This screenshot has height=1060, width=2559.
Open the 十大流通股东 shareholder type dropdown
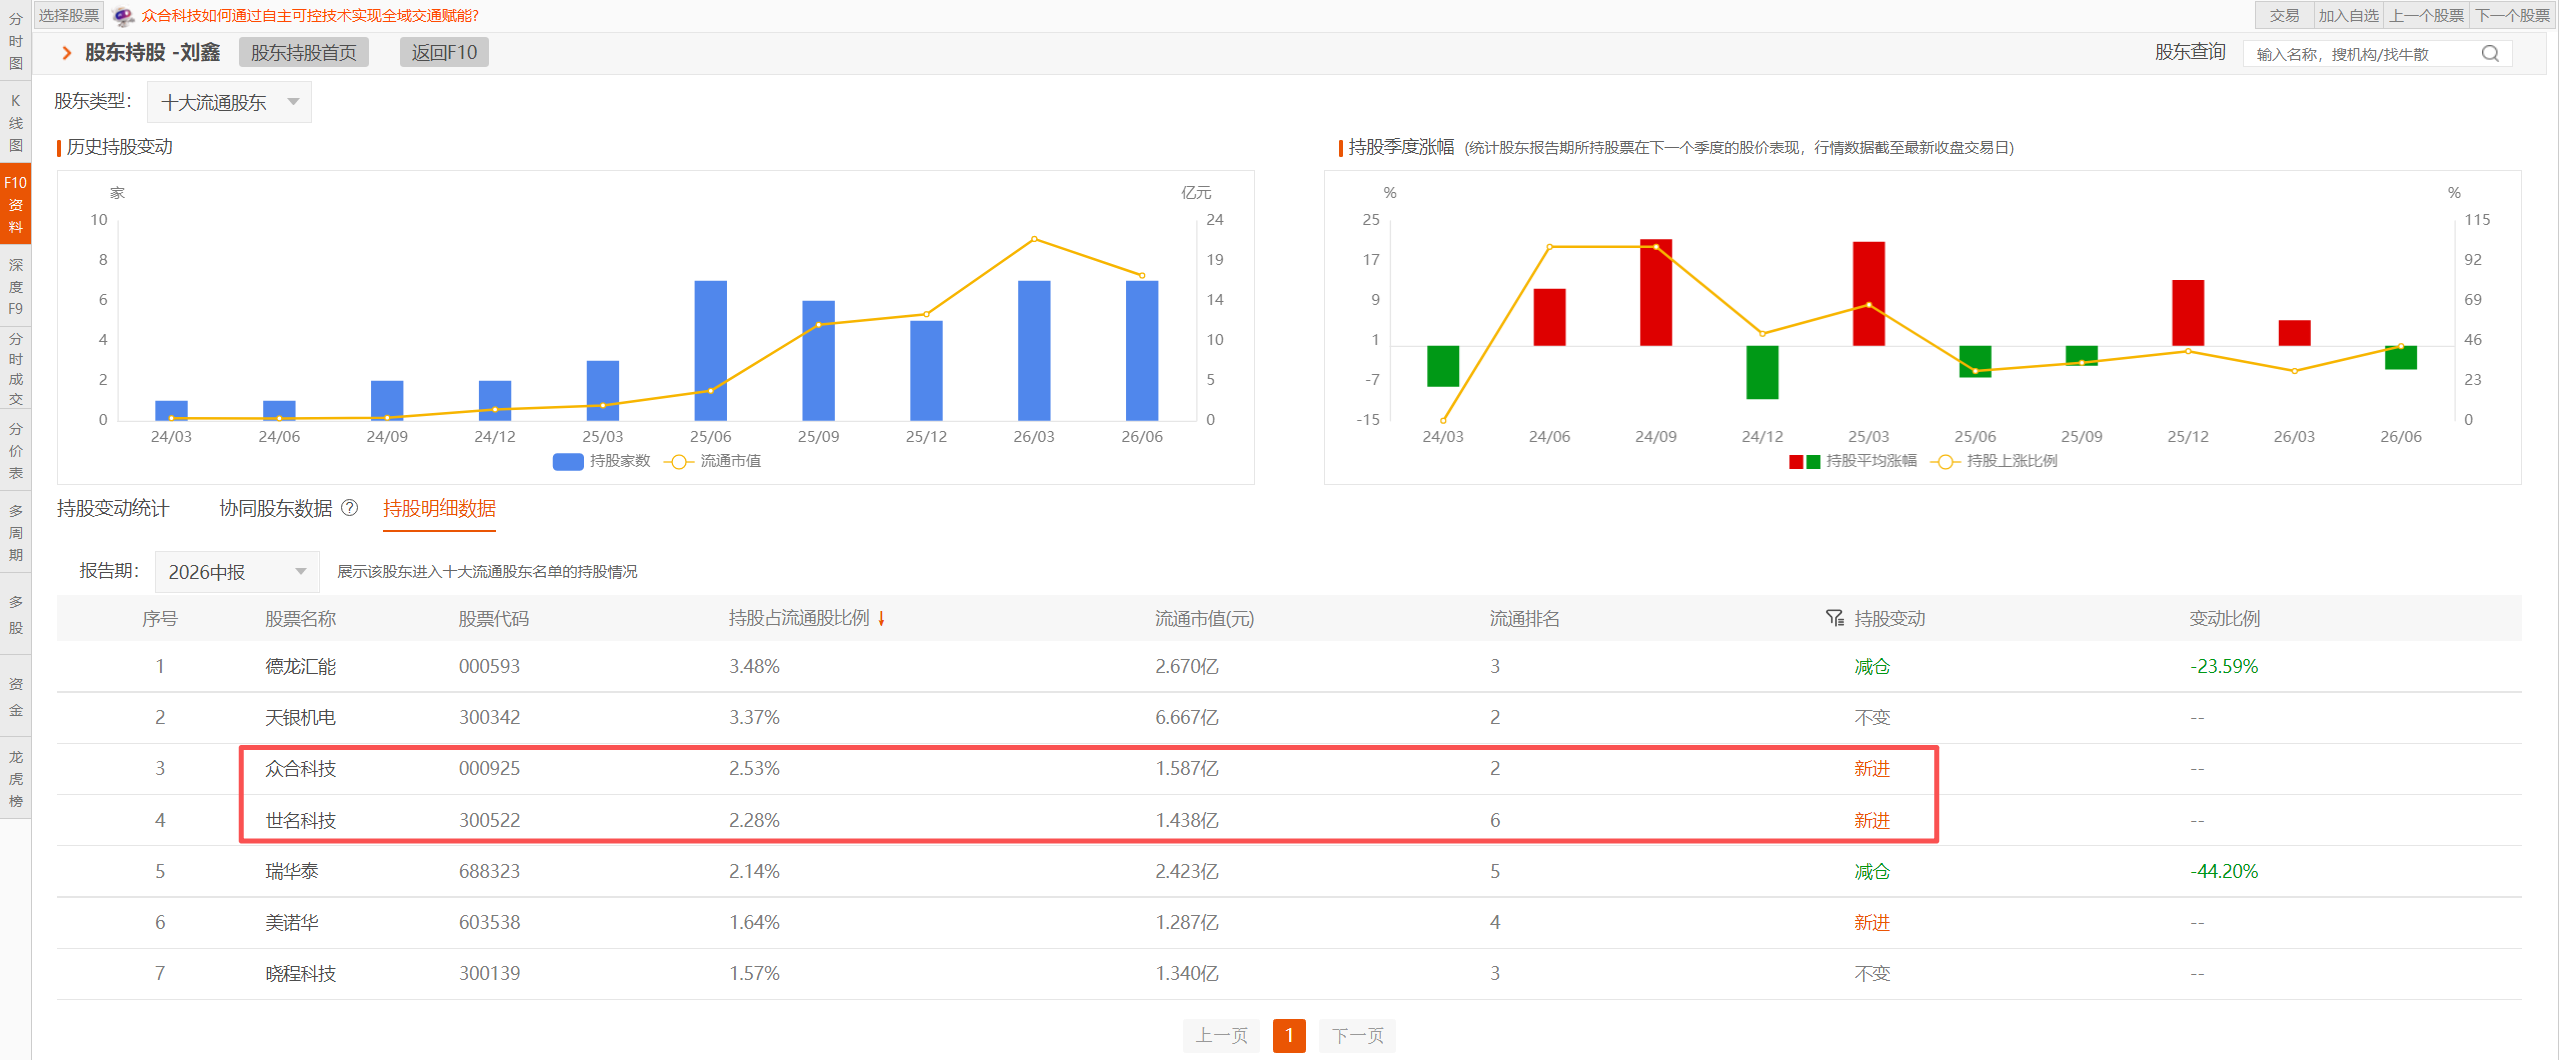point(229,102)
